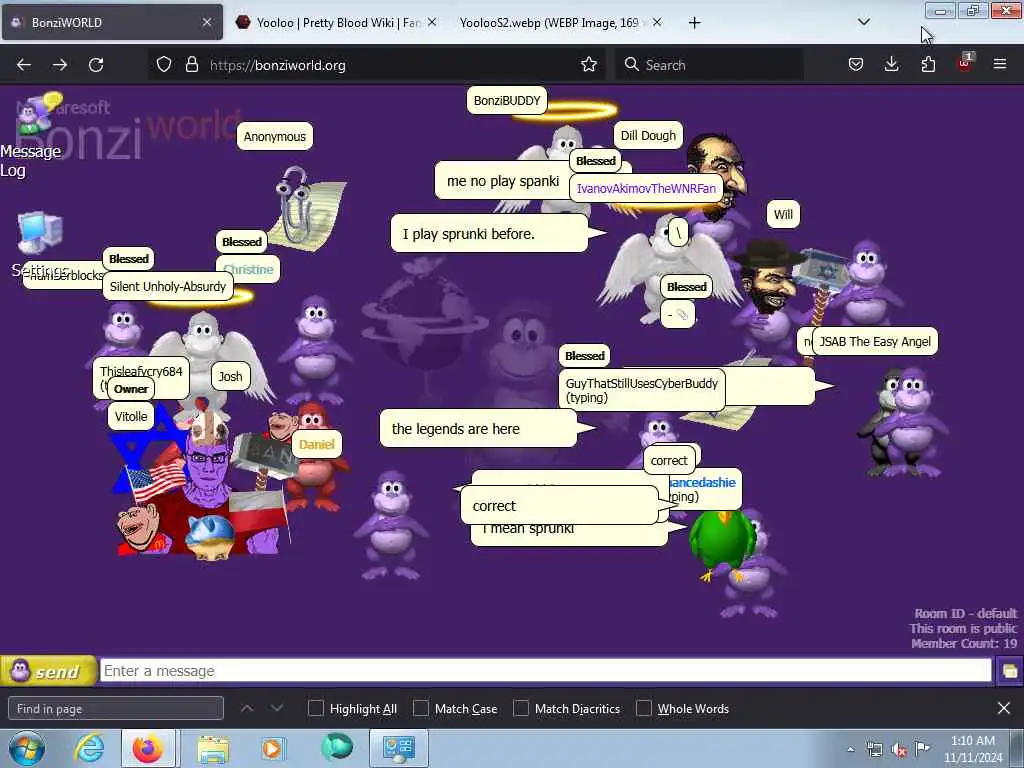Open the Firefox downloads panel
This screenshot has height=768, width=1024.
pyautogui.click(x=891, y=65)
